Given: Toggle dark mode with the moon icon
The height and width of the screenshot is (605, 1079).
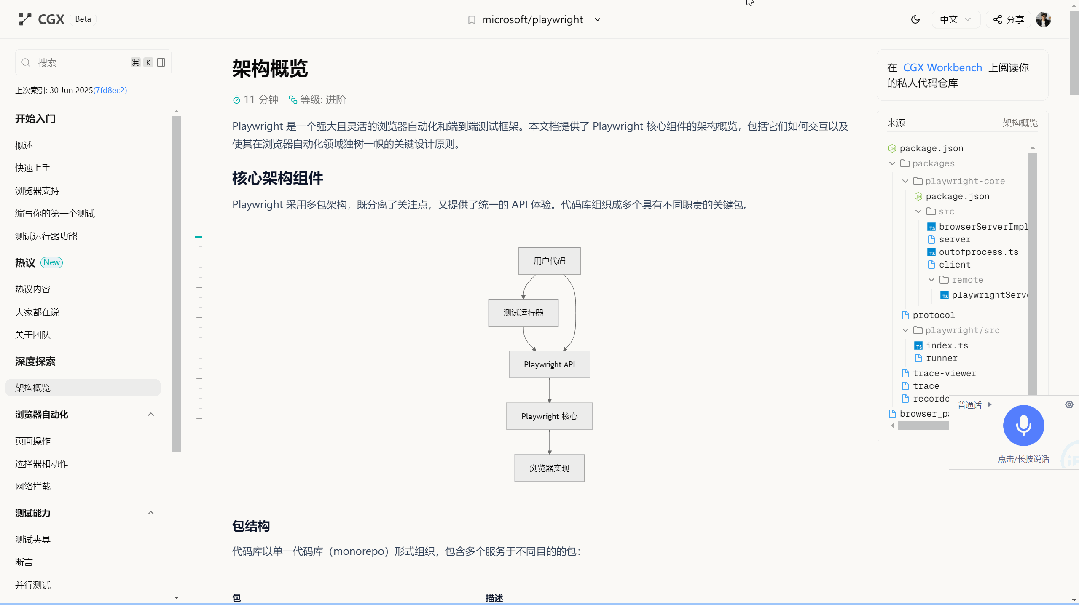Looking at the screenshot, I should (x=915, y=19).
